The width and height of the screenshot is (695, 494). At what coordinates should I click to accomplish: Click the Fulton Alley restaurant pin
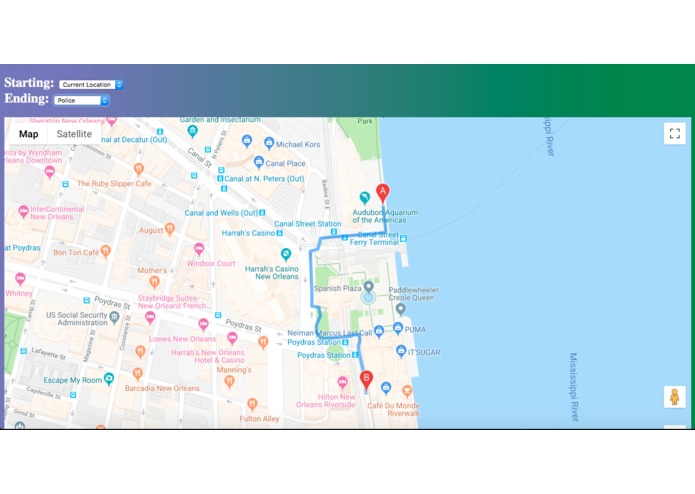(x=252, y=404)
